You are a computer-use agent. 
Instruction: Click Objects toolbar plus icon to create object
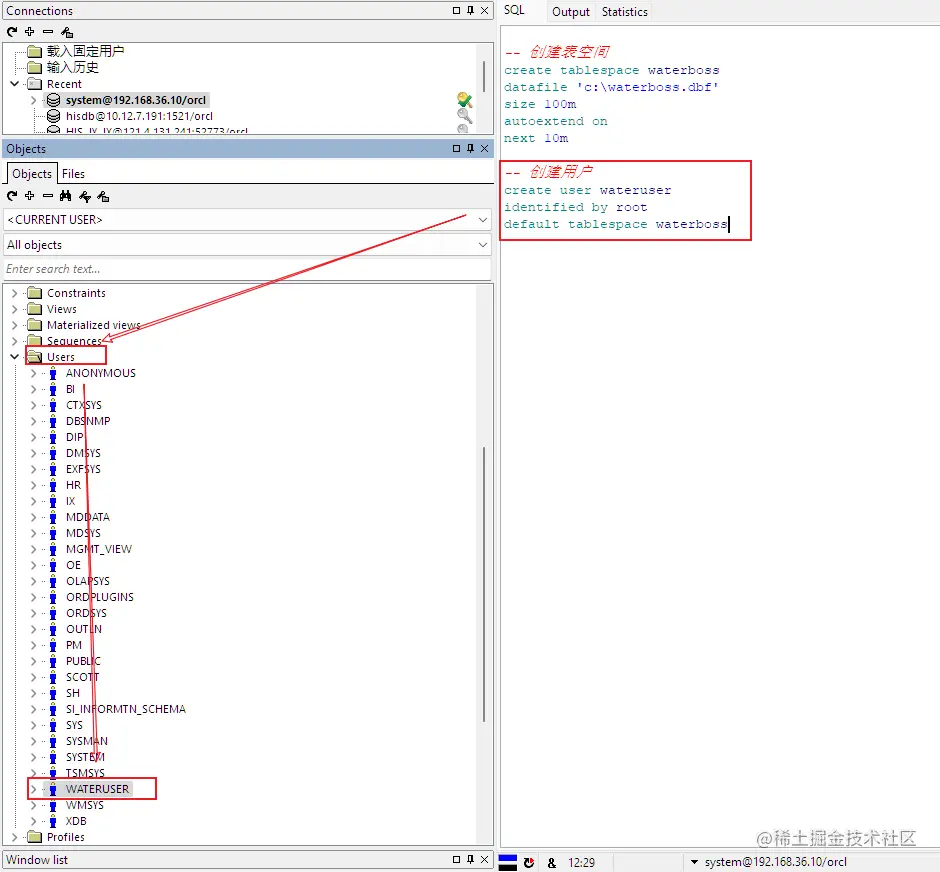click(x=29, y=196)
